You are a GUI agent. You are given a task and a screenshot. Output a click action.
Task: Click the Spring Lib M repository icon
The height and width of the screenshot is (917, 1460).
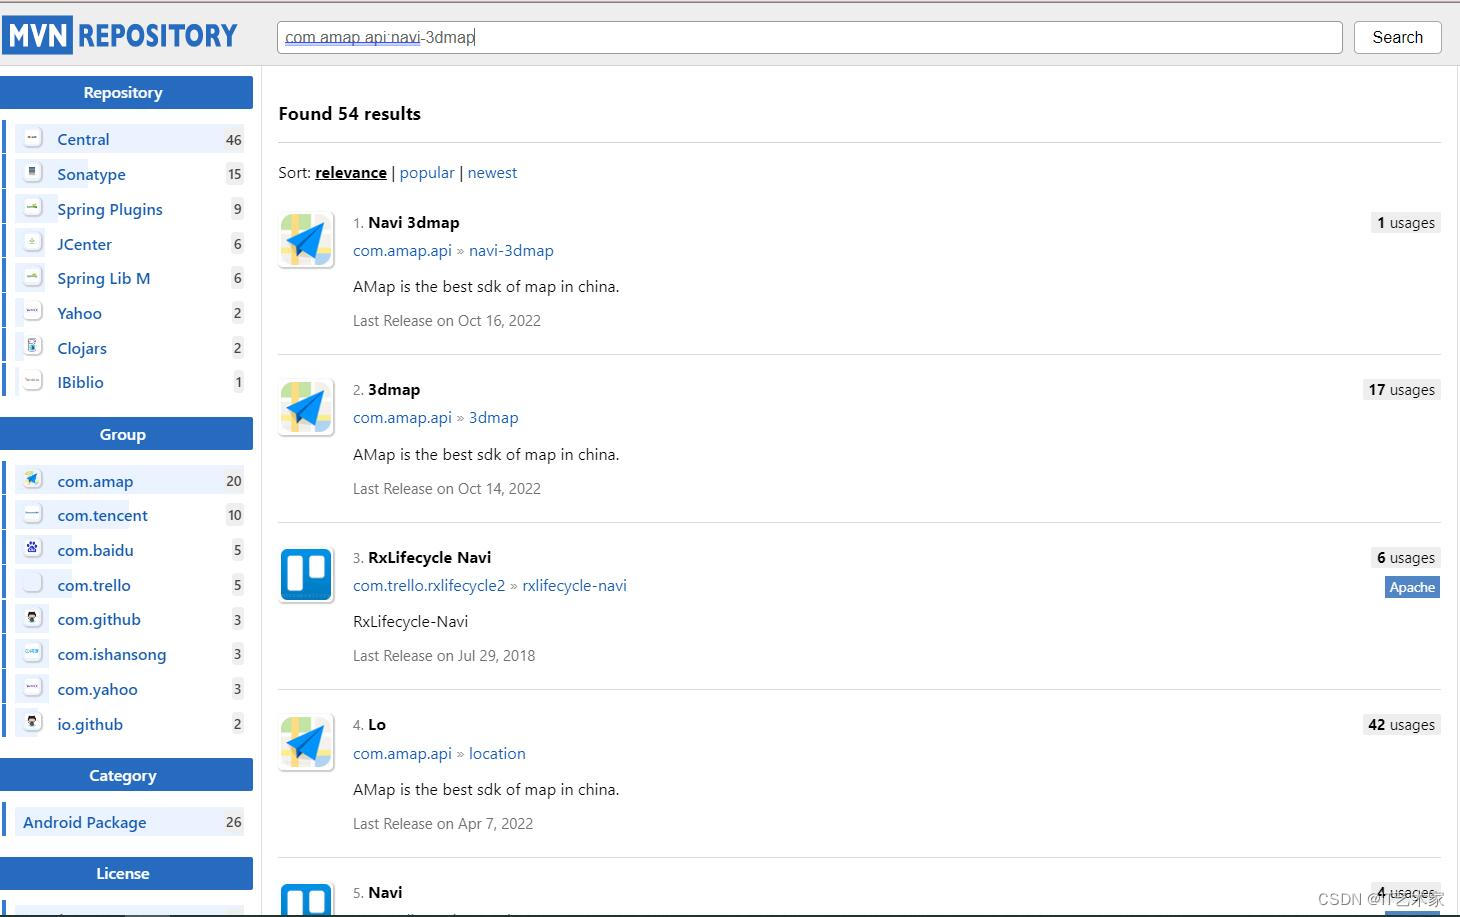click(32, 277)
